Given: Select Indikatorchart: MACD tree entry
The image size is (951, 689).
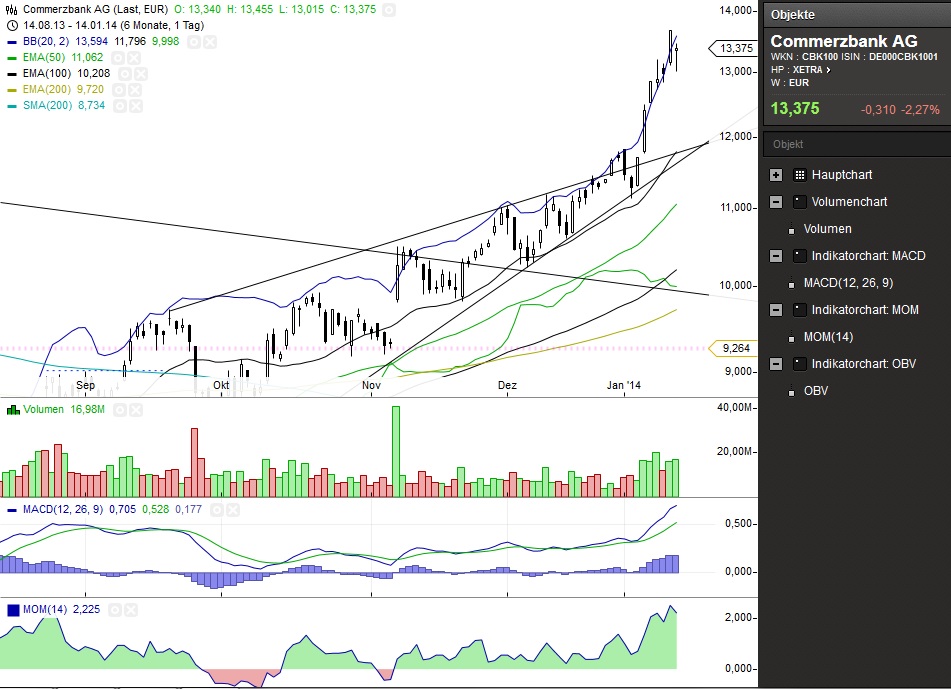Looking at the screenshot, I should click(x=869, y=256).
